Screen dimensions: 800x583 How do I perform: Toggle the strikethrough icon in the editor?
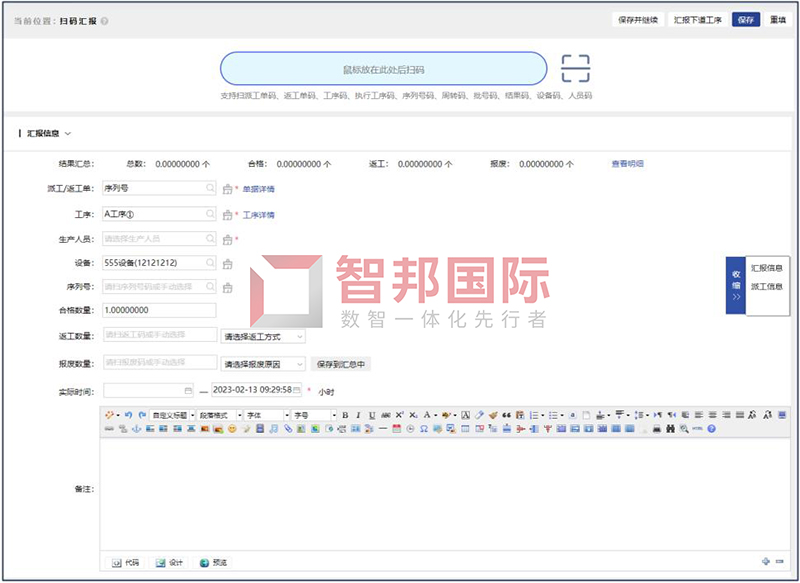385,413
